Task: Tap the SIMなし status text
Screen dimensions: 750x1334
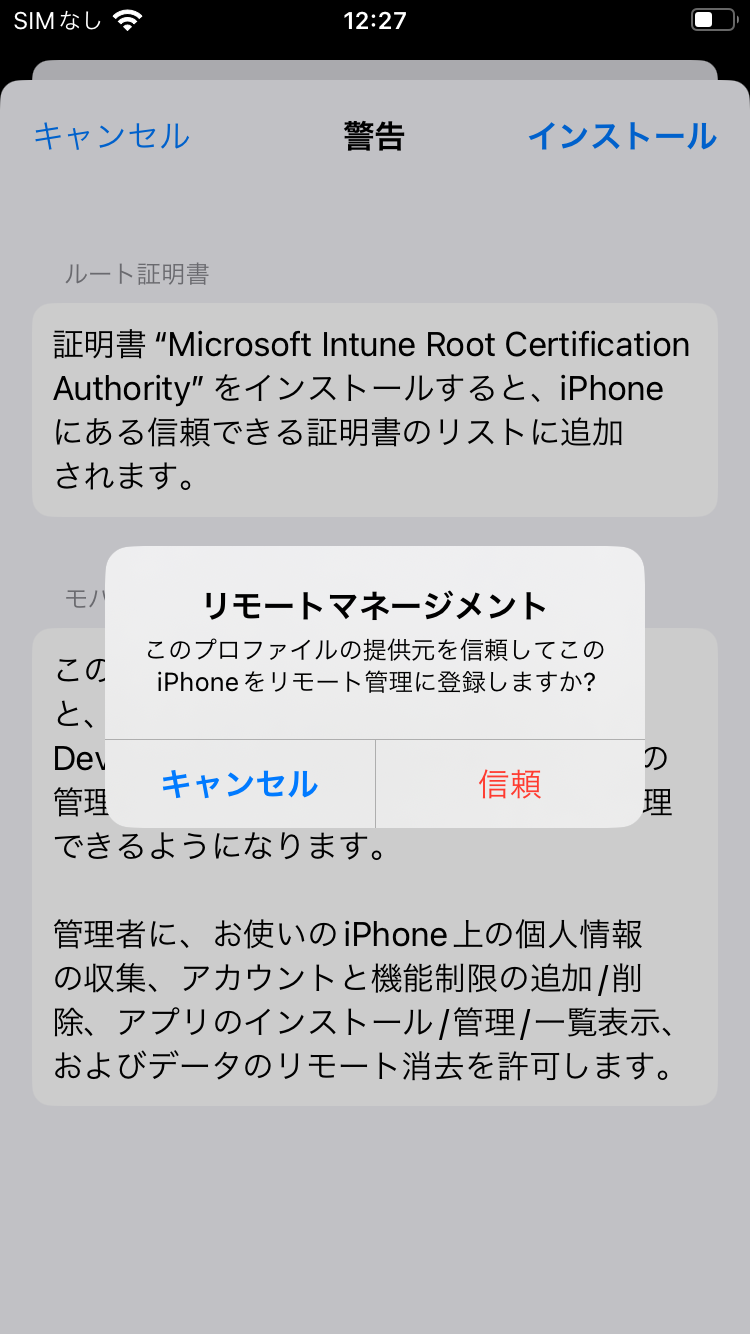Action: (57, 20)
